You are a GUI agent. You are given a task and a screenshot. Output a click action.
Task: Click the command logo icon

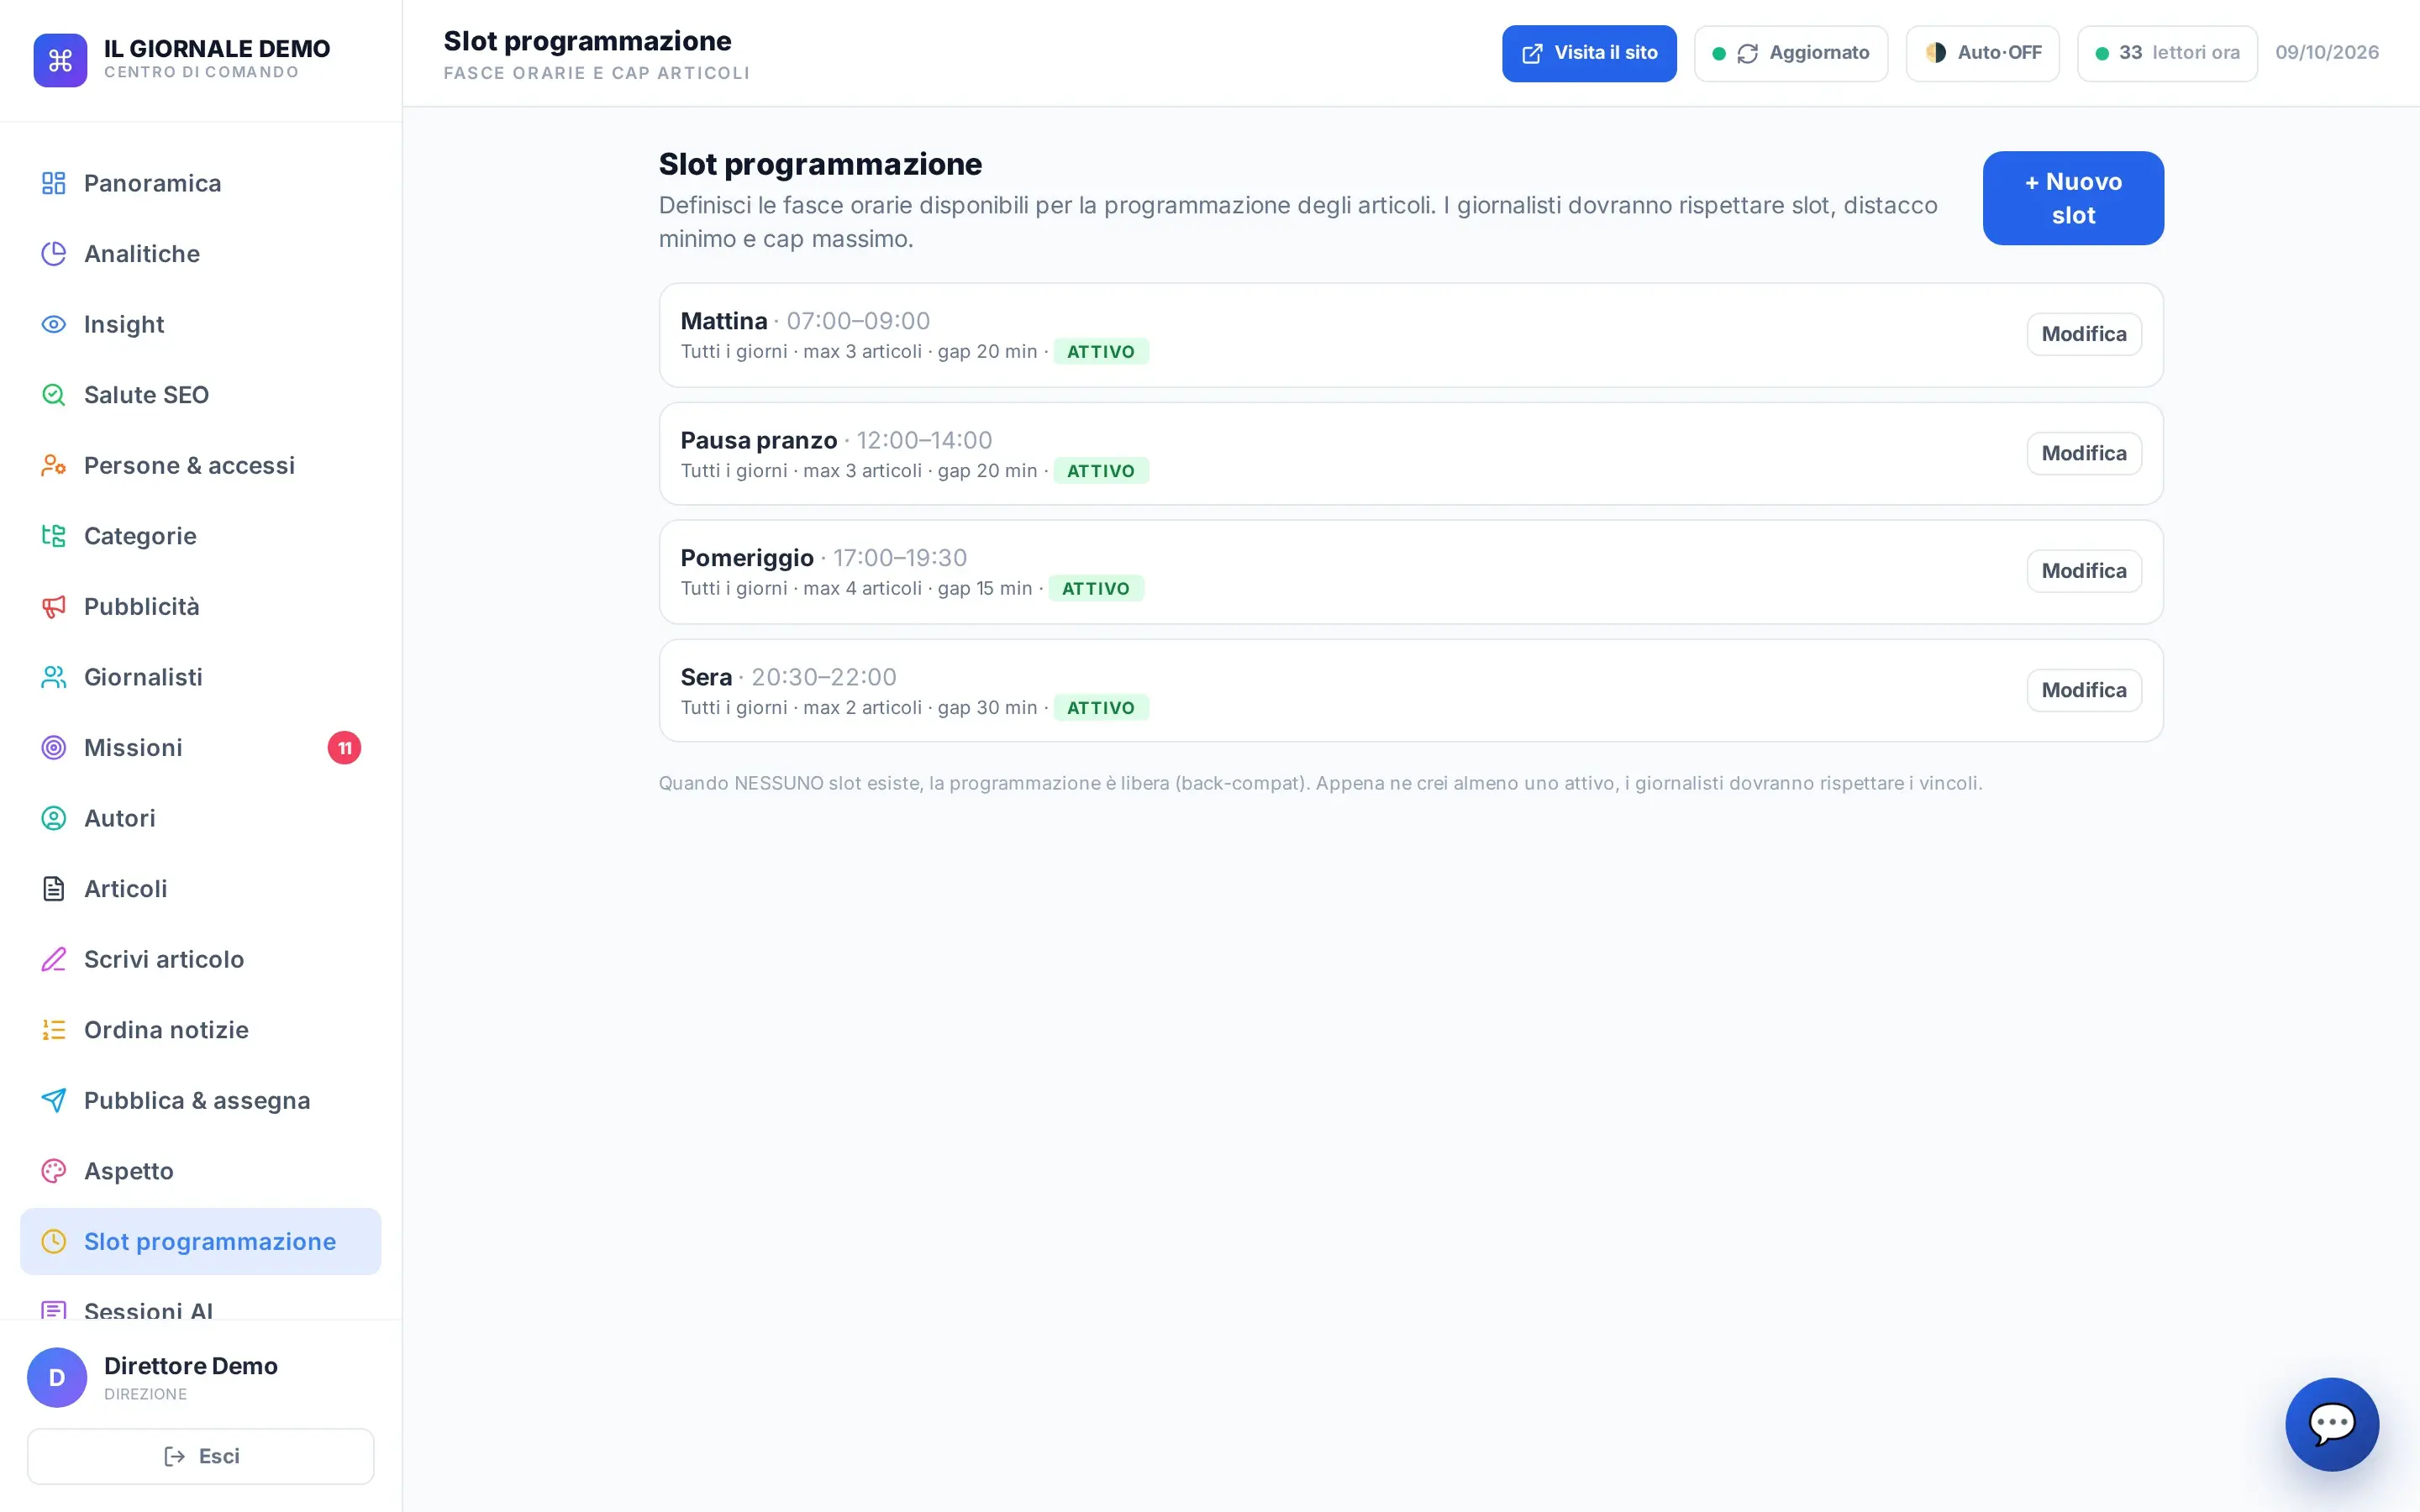coord(60,60)
